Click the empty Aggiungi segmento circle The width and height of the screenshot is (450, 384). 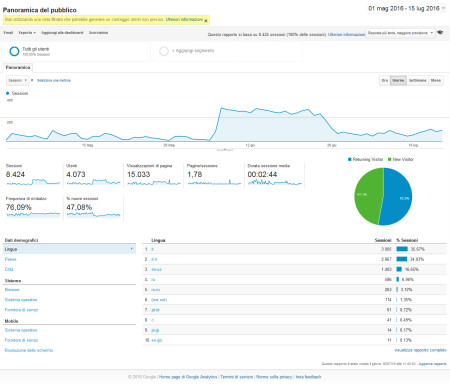[164, 51]
